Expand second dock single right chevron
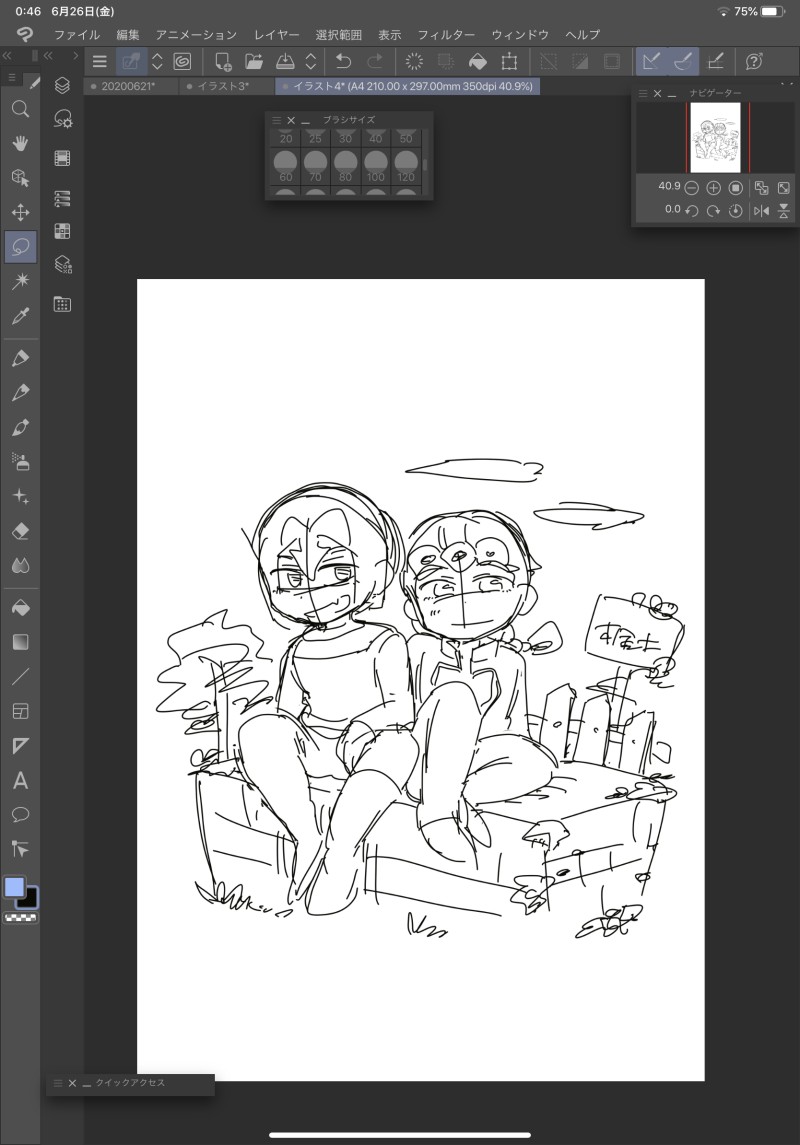This screenshot has width=800, height=1145. point(75,55)
